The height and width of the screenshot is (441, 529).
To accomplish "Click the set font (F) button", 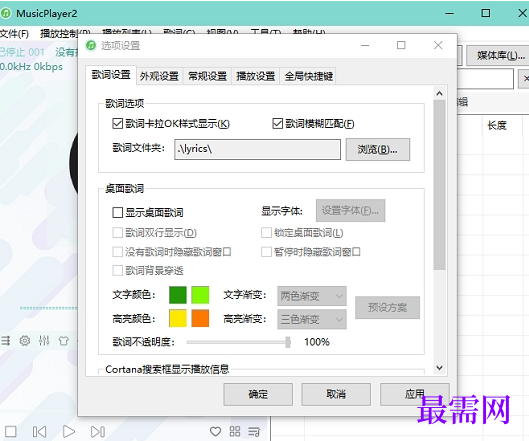I will pyautogui.click(x=350, y=211).
